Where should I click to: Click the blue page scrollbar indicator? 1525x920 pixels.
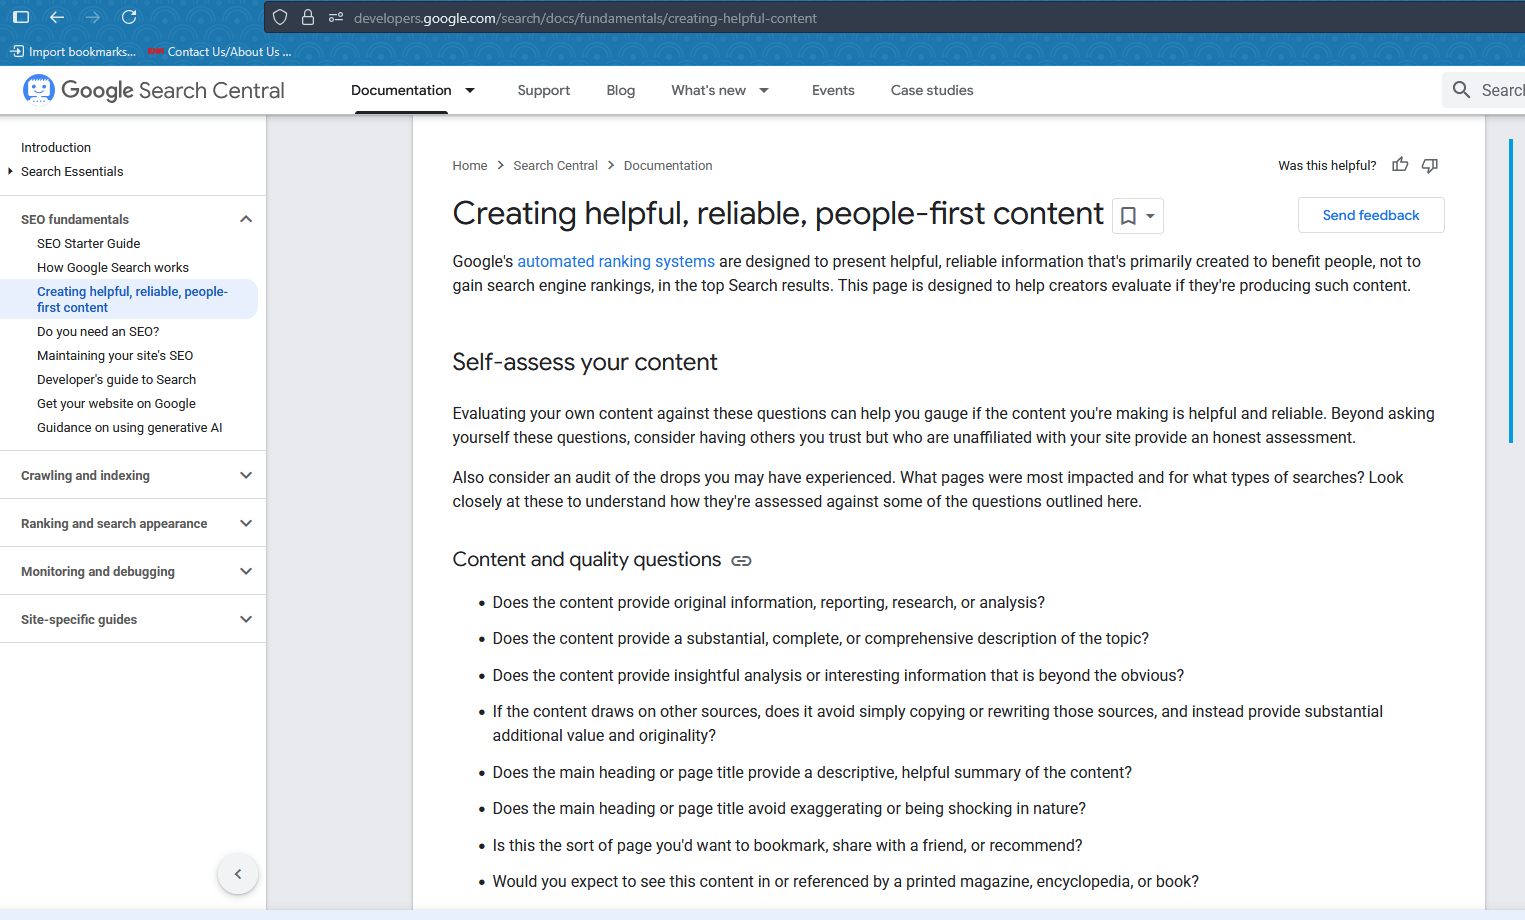pyautogui.click(x=1510, y=290)
